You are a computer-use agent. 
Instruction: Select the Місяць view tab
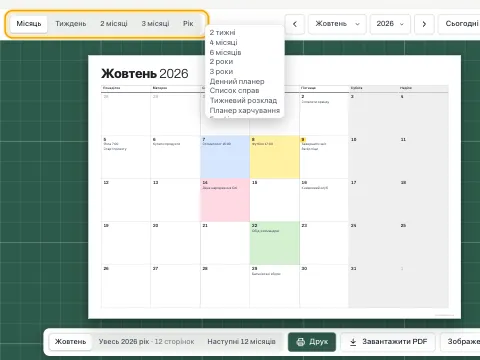29,24
